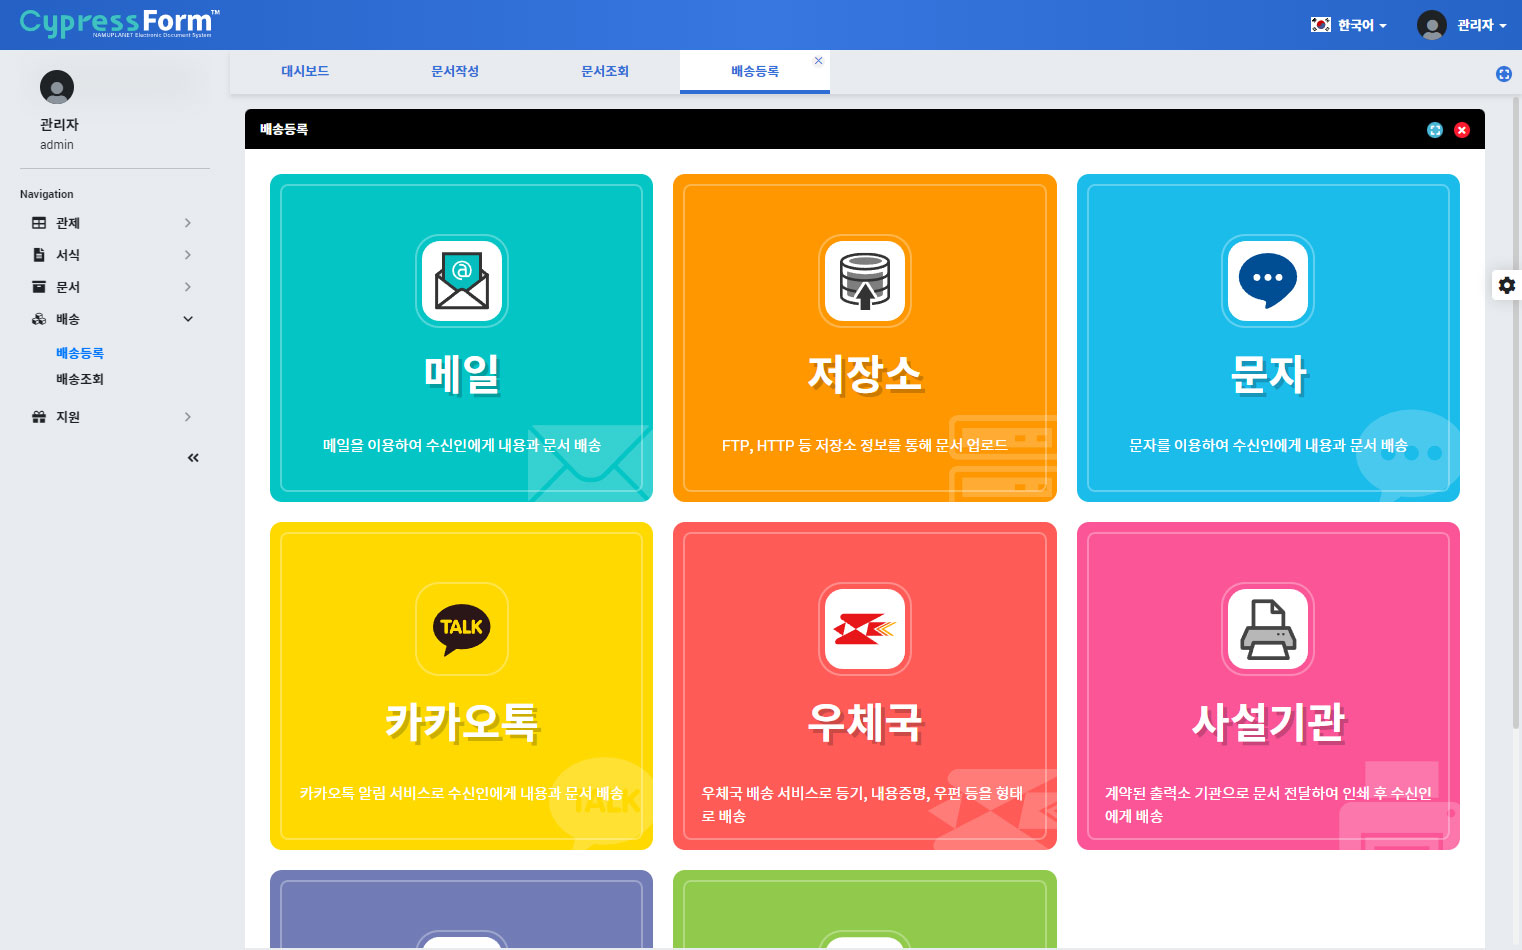Close the 배송등록 tab with small x

tap(818, 61)
